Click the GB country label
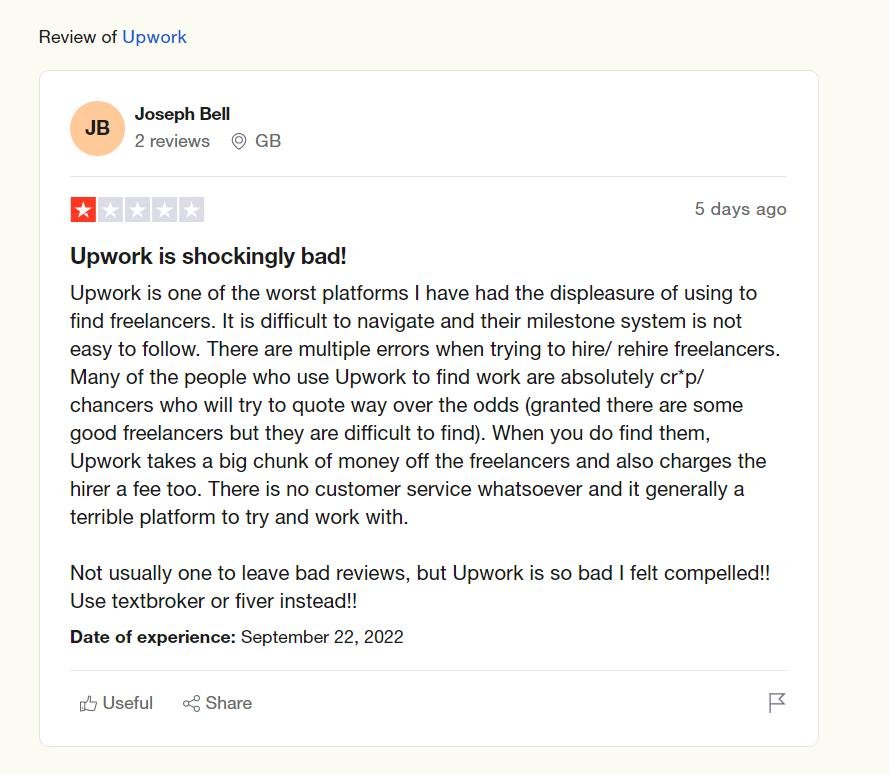The height and width of the screenshot is (774, 889). [268, 141]
